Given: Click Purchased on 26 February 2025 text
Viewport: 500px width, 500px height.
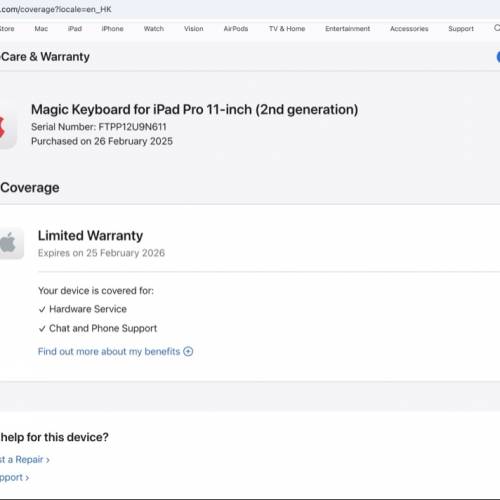Looking at the screenshot, I should [102, 141].
